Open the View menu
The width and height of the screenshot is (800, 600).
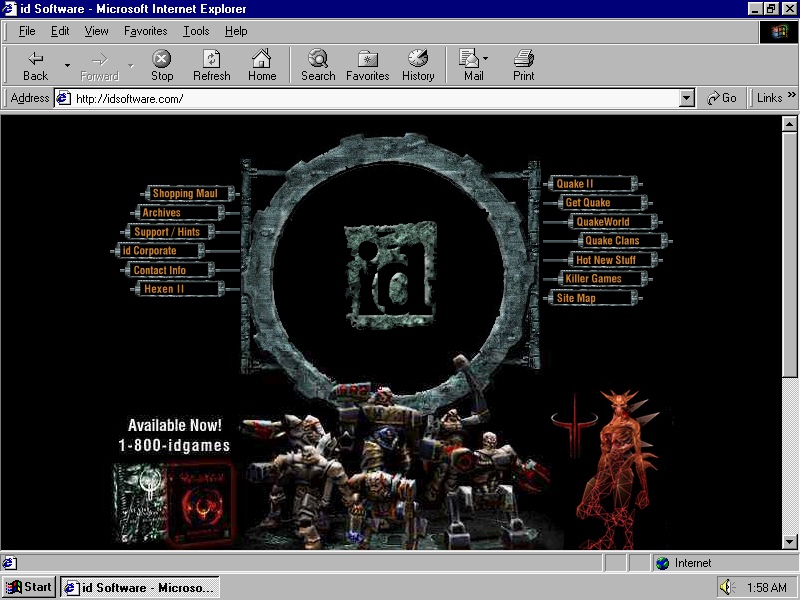[96, 31]
